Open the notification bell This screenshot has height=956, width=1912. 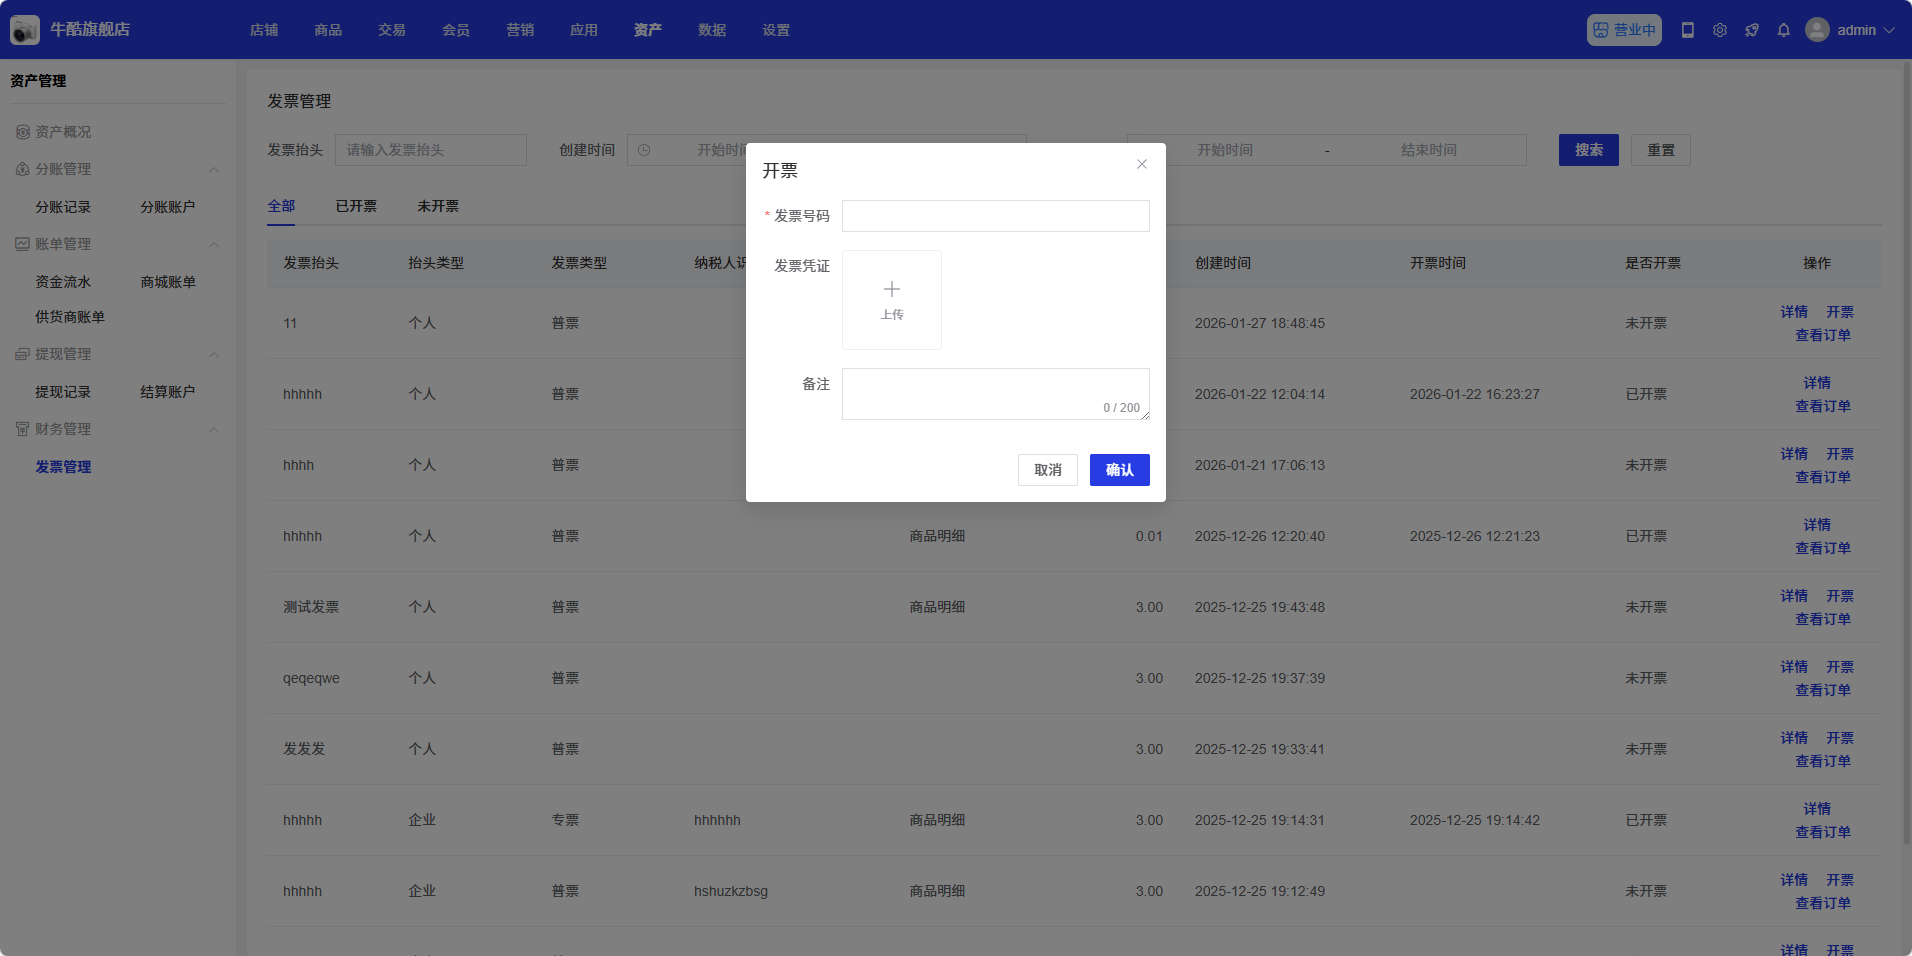[x=1783, y=30]
